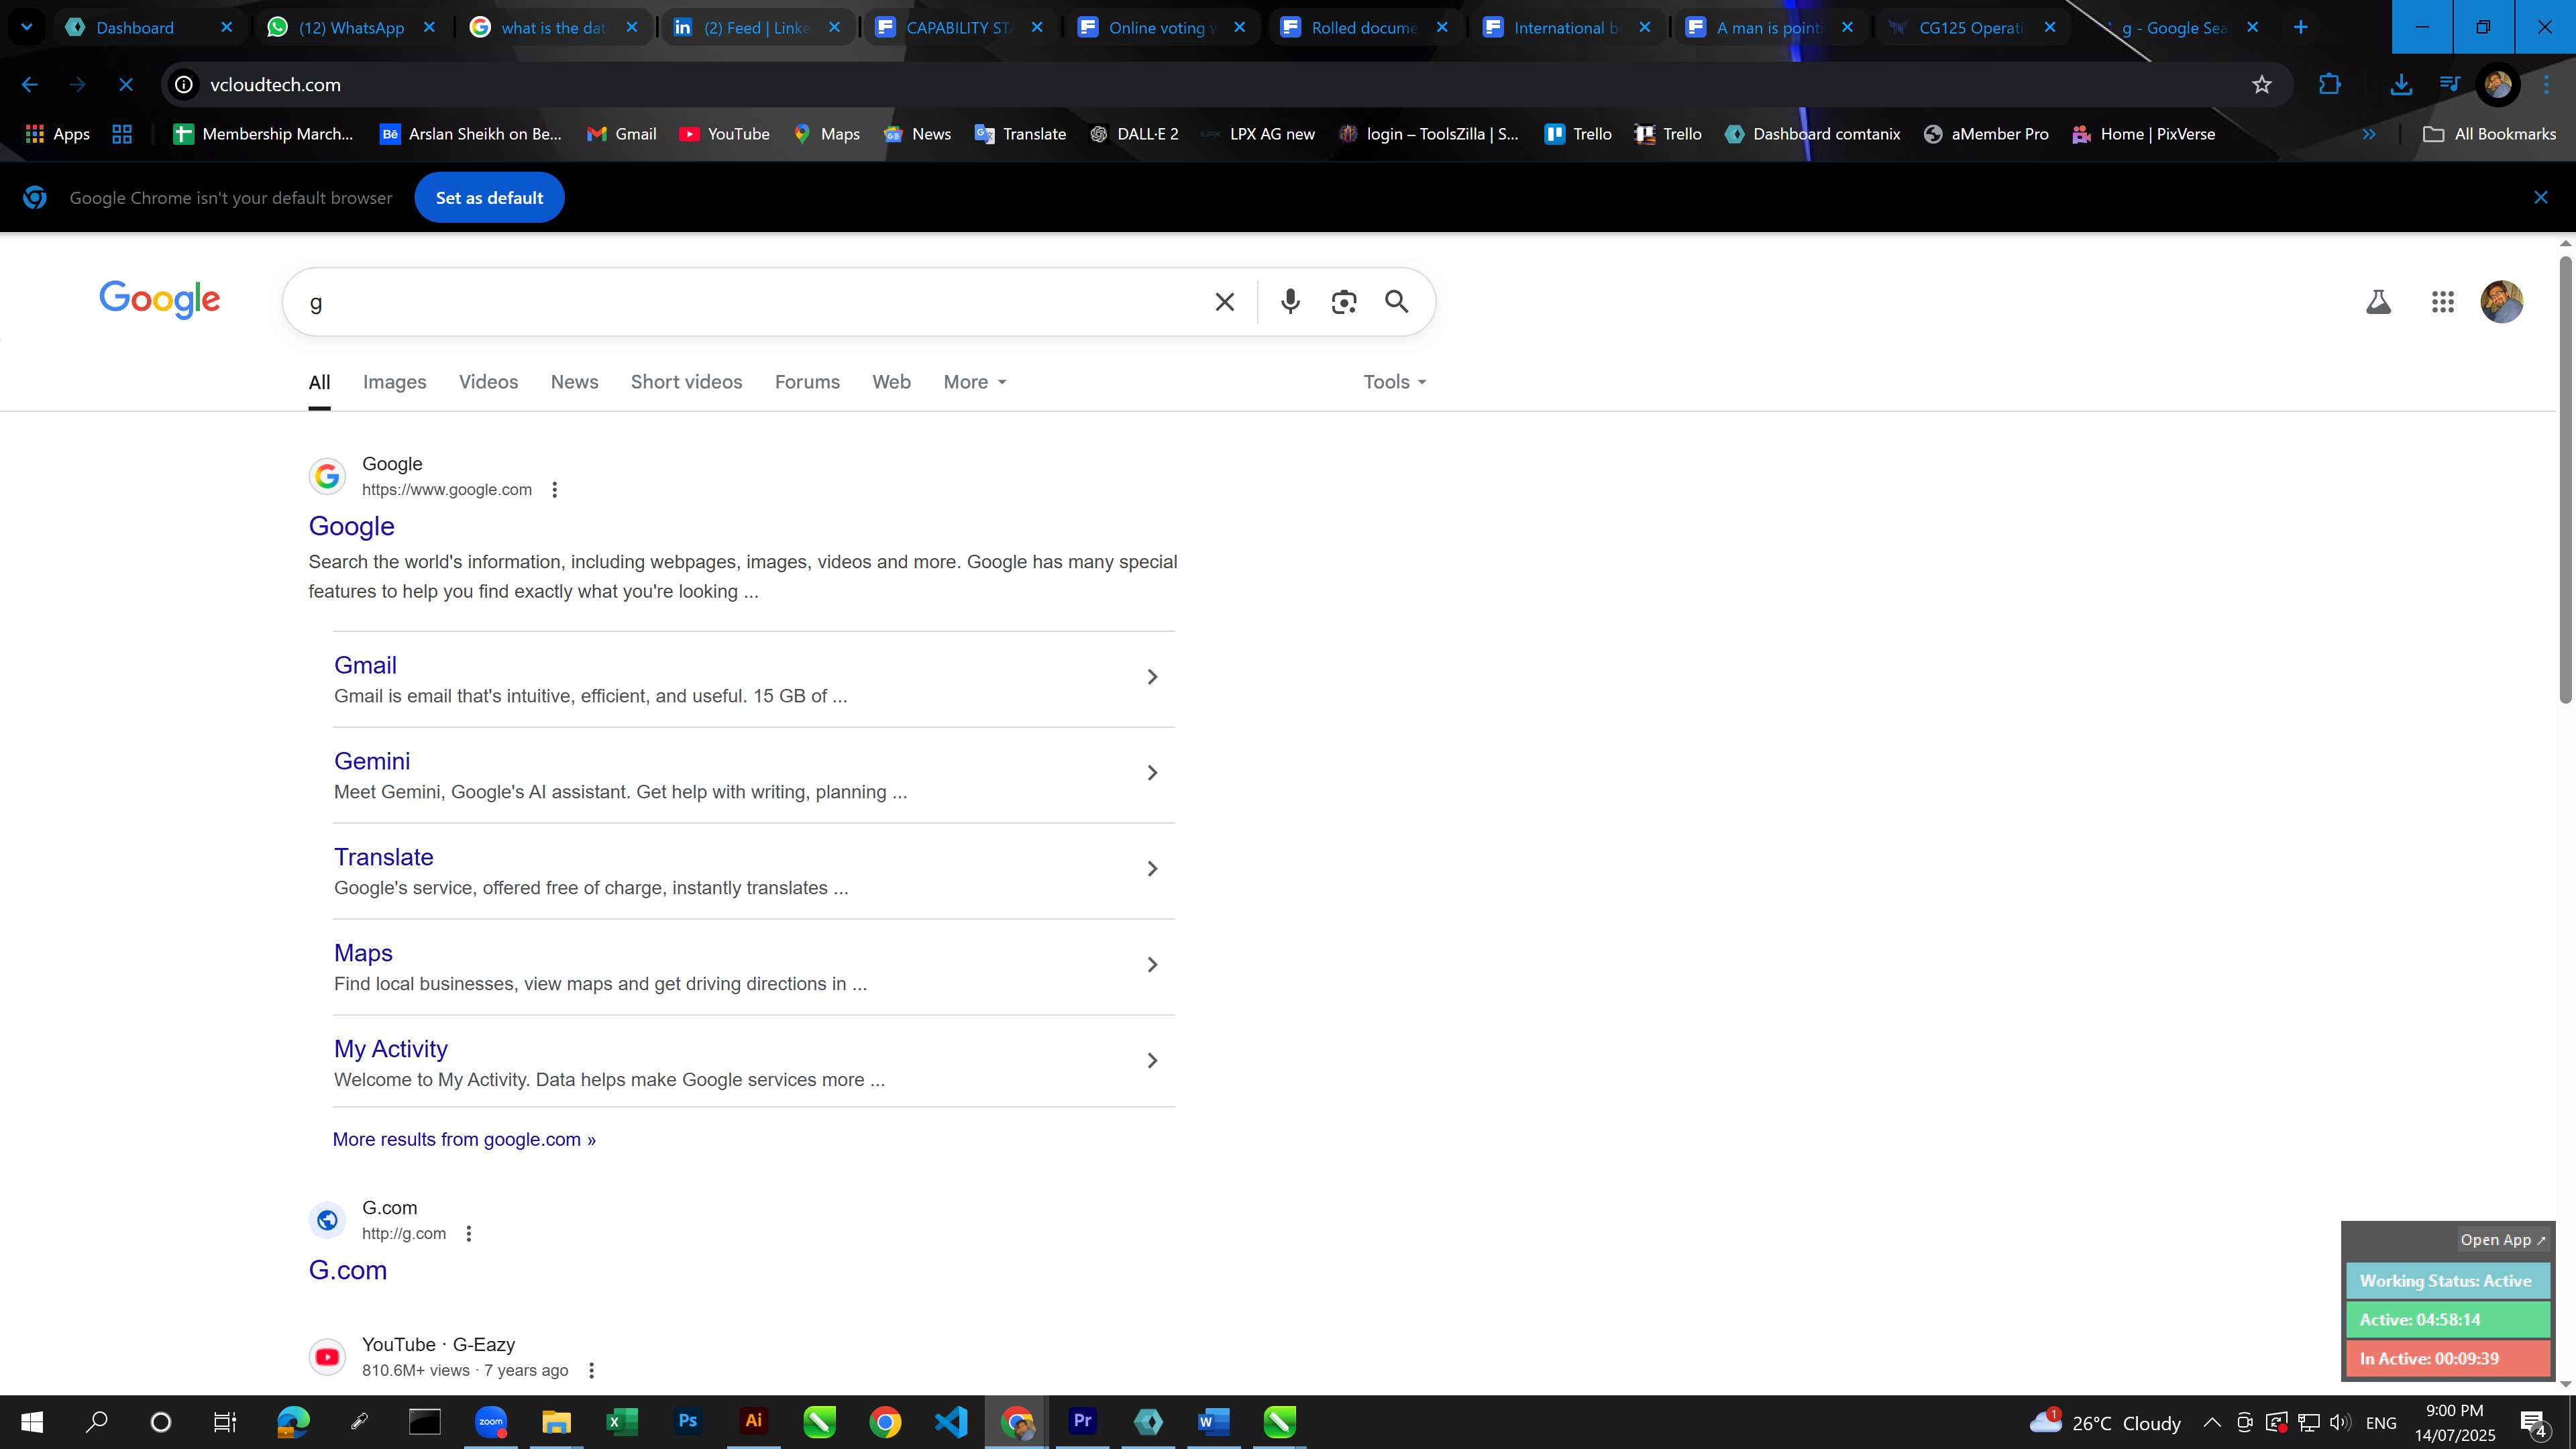Open Zoom from the taskbar
The height and width of the screenshot is (1449, 2576).
click(490, 1421)
